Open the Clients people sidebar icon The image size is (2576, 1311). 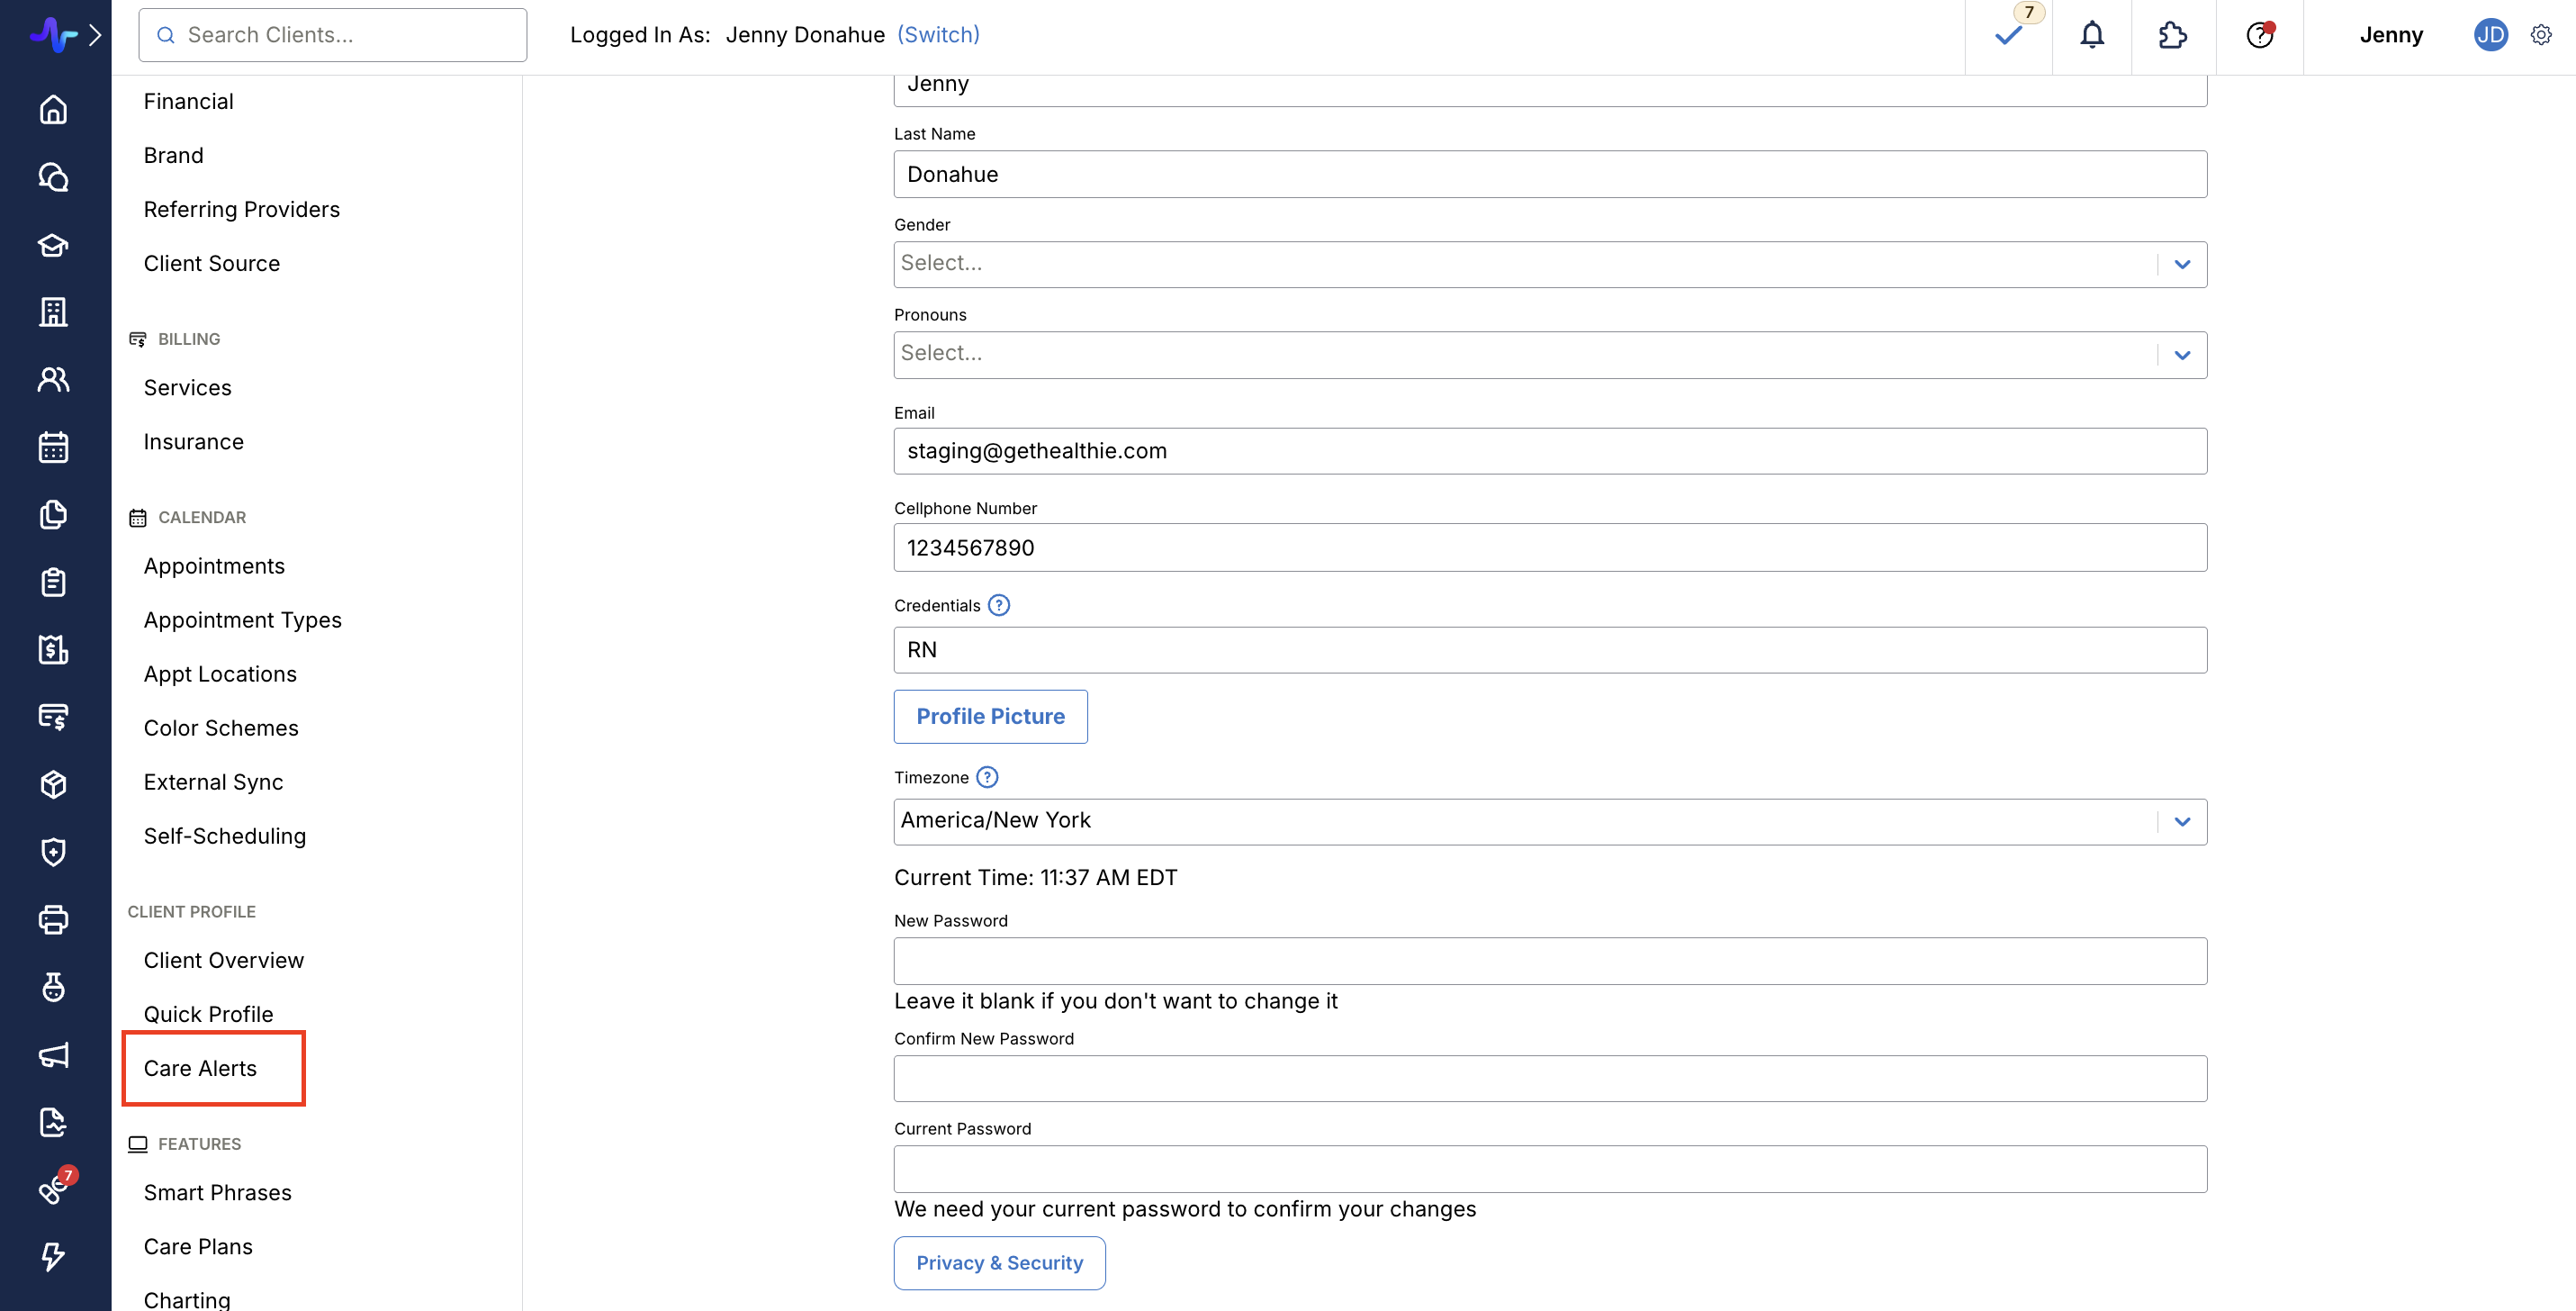[53, 379]
